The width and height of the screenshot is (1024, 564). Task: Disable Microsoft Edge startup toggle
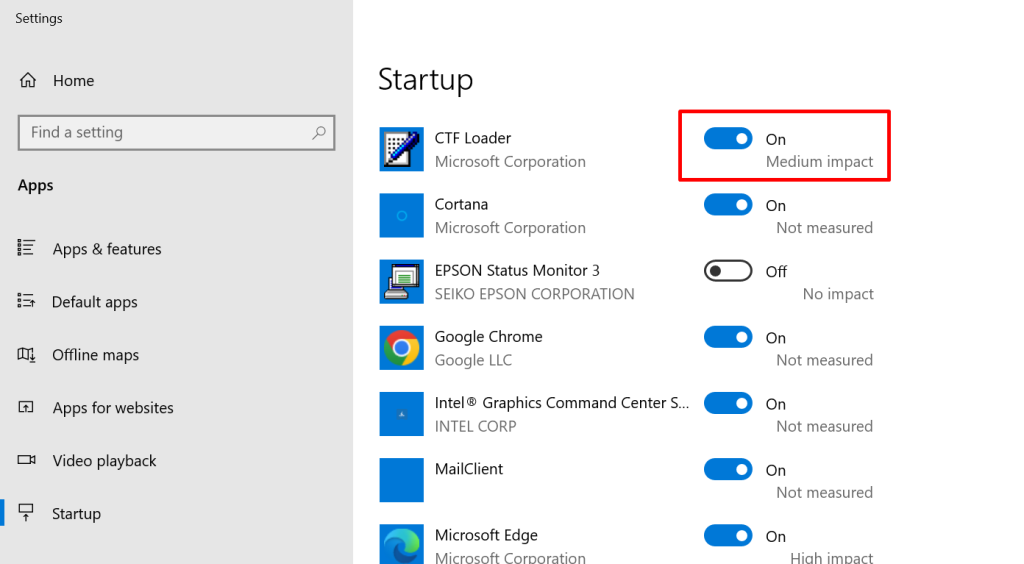click(x=728, y=535)
